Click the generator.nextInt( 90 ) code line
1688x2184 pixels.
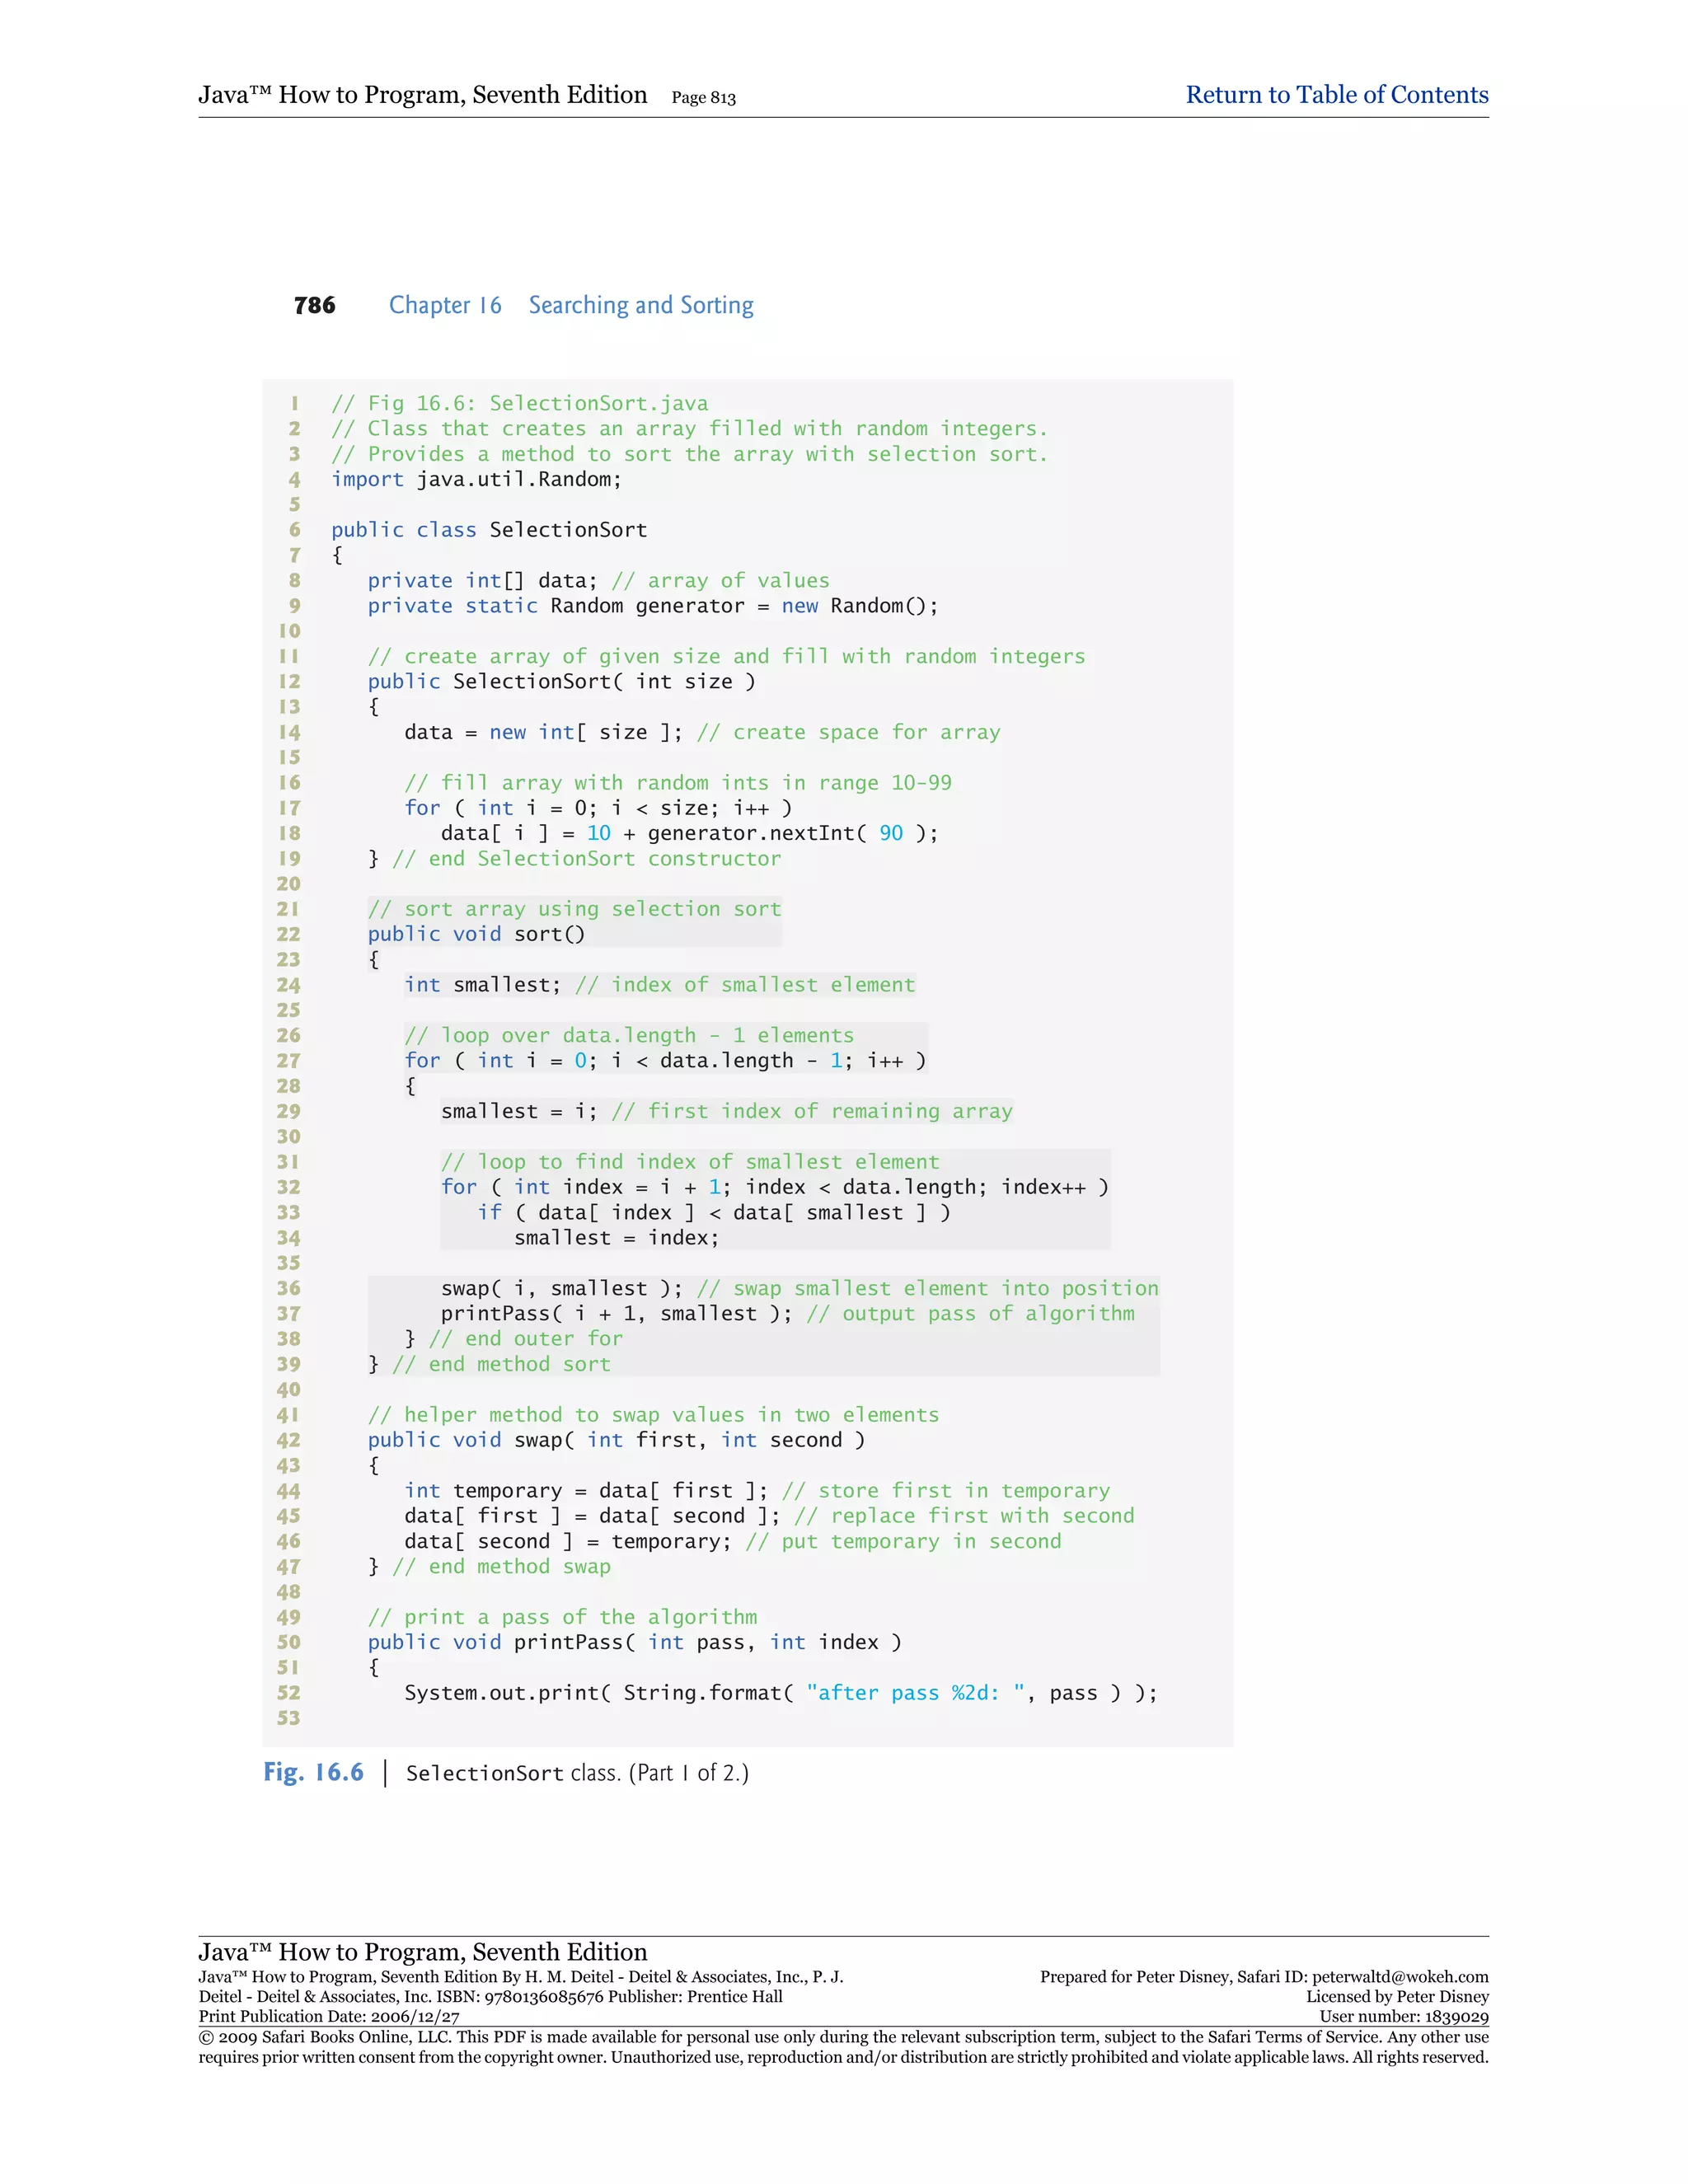[x=689, y=833]
